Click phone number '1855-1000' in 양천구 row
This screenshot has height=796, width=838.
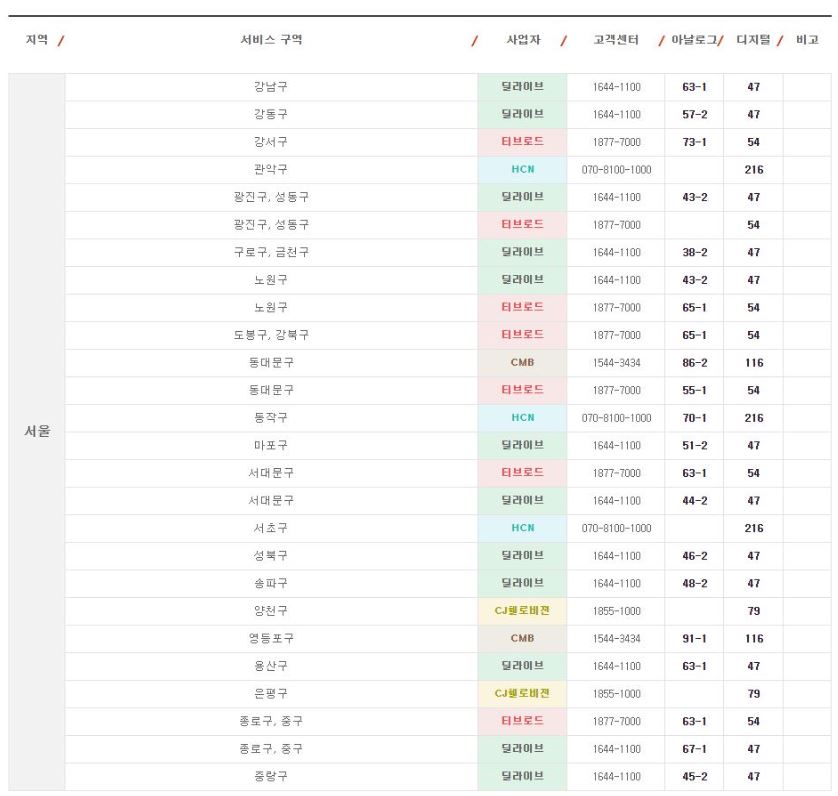point(616,611)
